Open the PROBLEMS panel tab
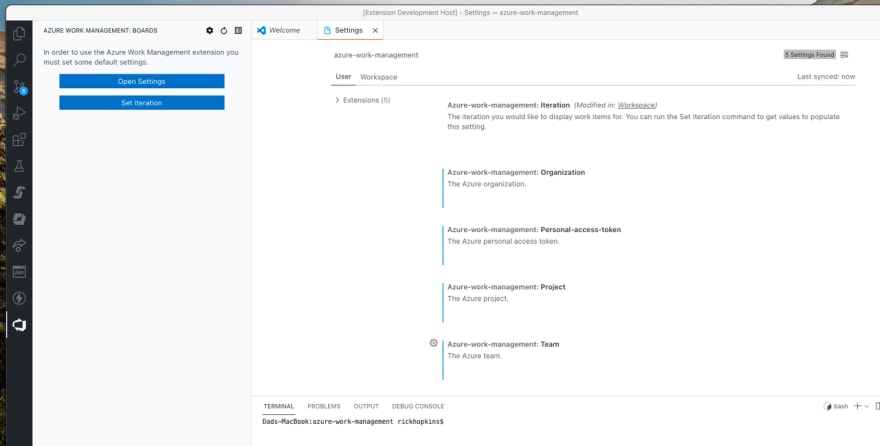This screenshot has width=880, height=446. pos(324,406)
